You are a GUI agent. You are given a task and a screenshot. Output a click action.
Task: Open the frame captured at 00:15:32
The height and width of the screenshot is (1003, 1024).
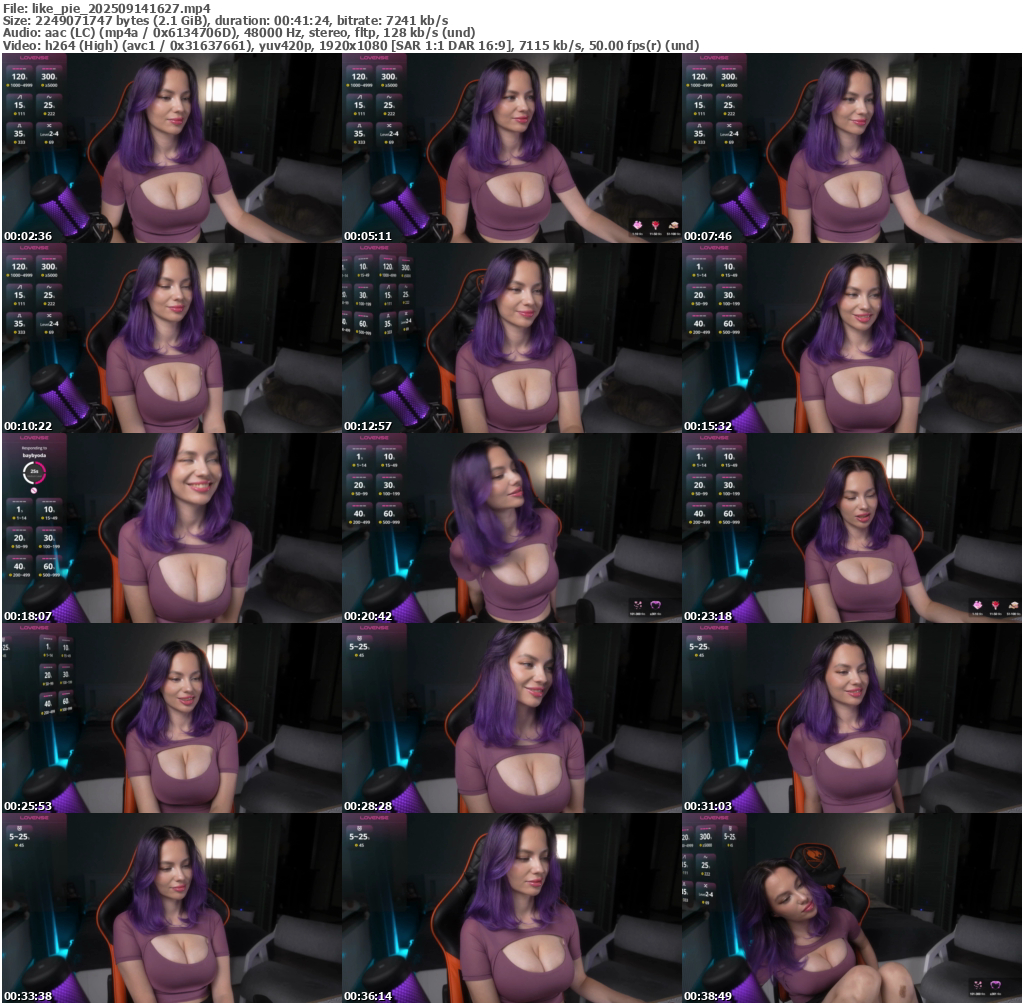(852, 338)
